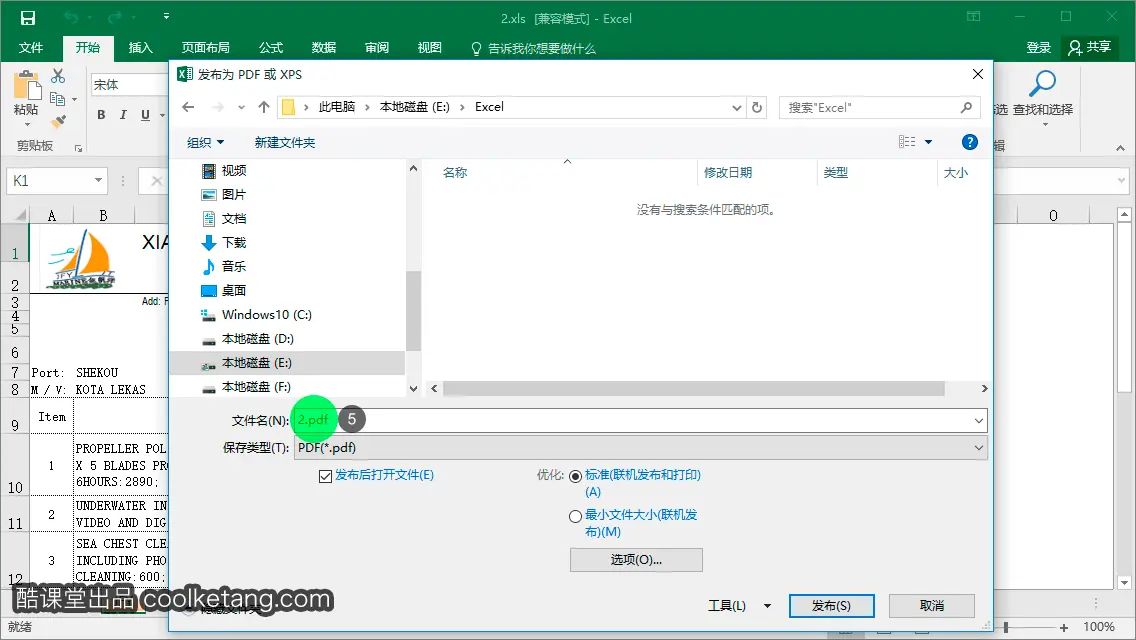This screenshot has width=1136, height=640.
Task: Sort by 名称 column header
Action: click(455, 173)
